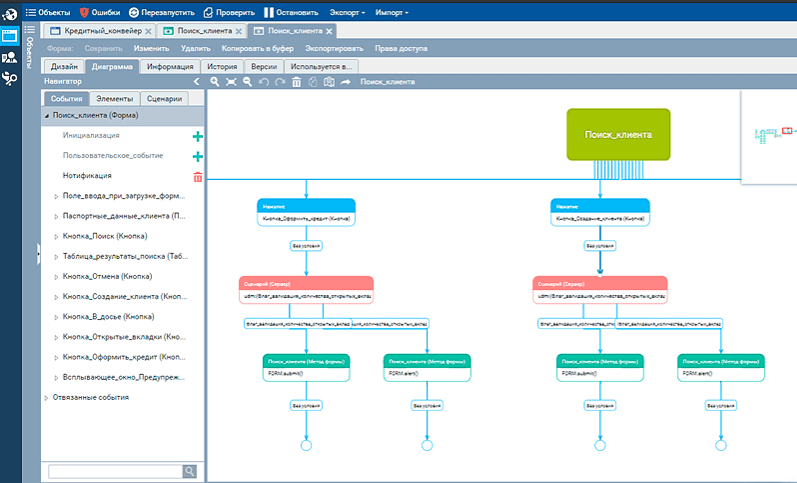Expand Кнопка_Поиск (Кнопка) node

coord(56,236)
